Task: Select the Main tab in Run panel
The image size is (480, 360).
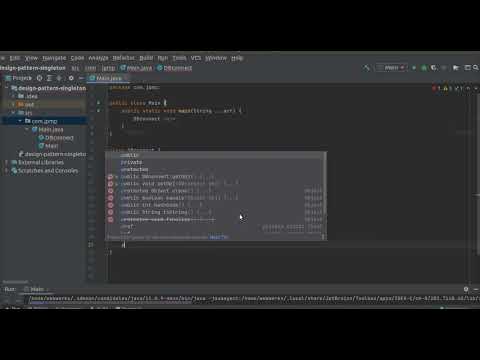Action: pyautogui.click(x=37, y=289)
